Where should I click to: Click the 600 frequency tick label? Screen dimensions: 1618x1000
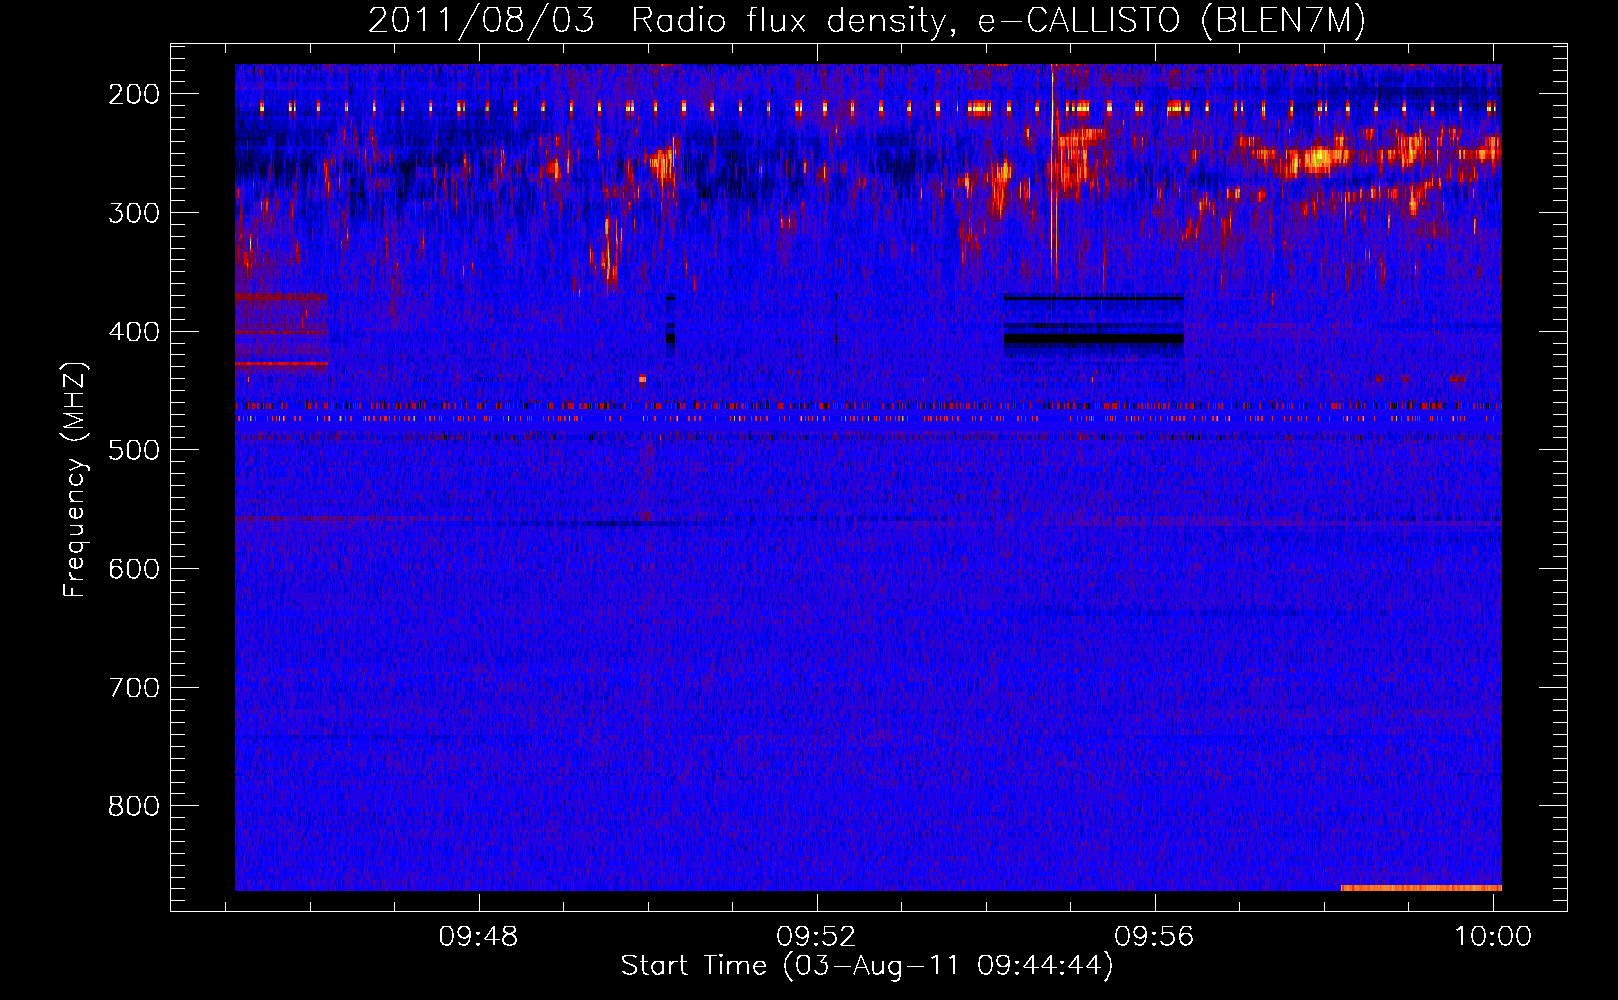(x=134, y=569)
